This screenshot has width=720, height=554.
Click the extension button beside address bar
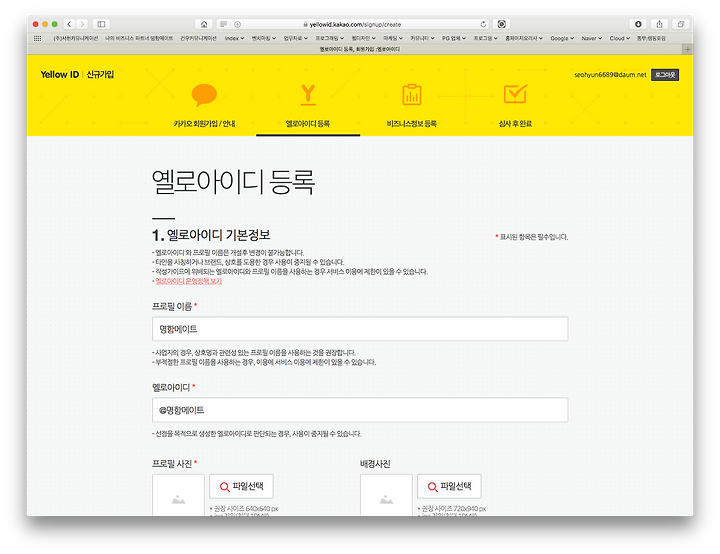(x=501, y=24)
